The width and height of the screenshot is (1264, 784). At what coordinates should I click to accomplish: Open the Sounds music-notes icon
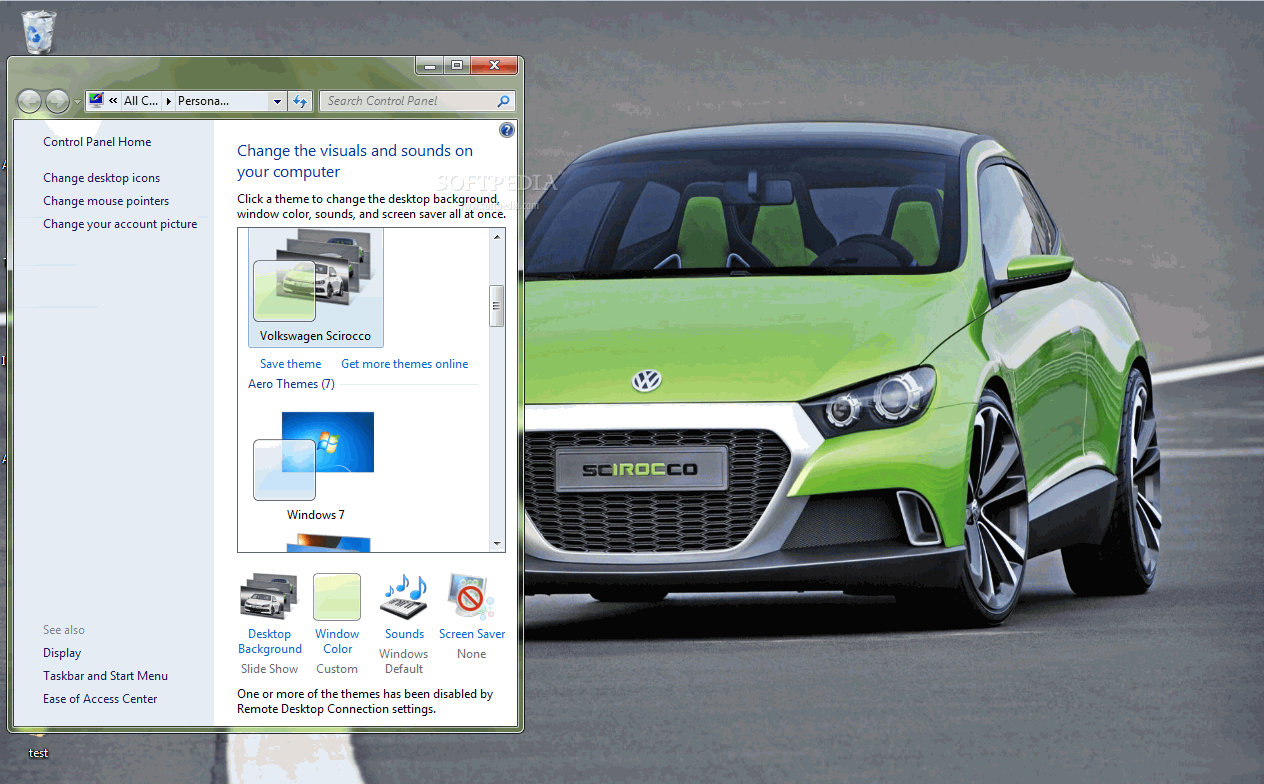(x=404, y=598)
